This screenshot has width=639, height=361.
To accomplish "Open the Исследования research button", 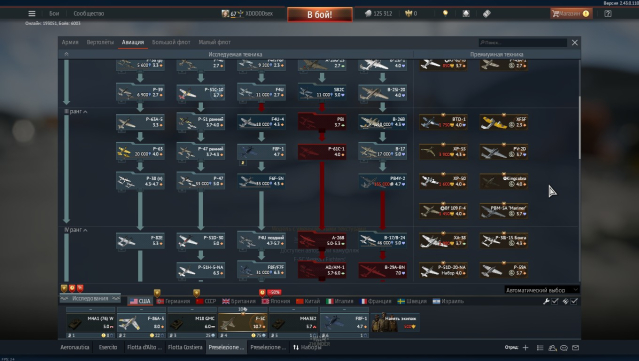I will [x=90, y=299].
